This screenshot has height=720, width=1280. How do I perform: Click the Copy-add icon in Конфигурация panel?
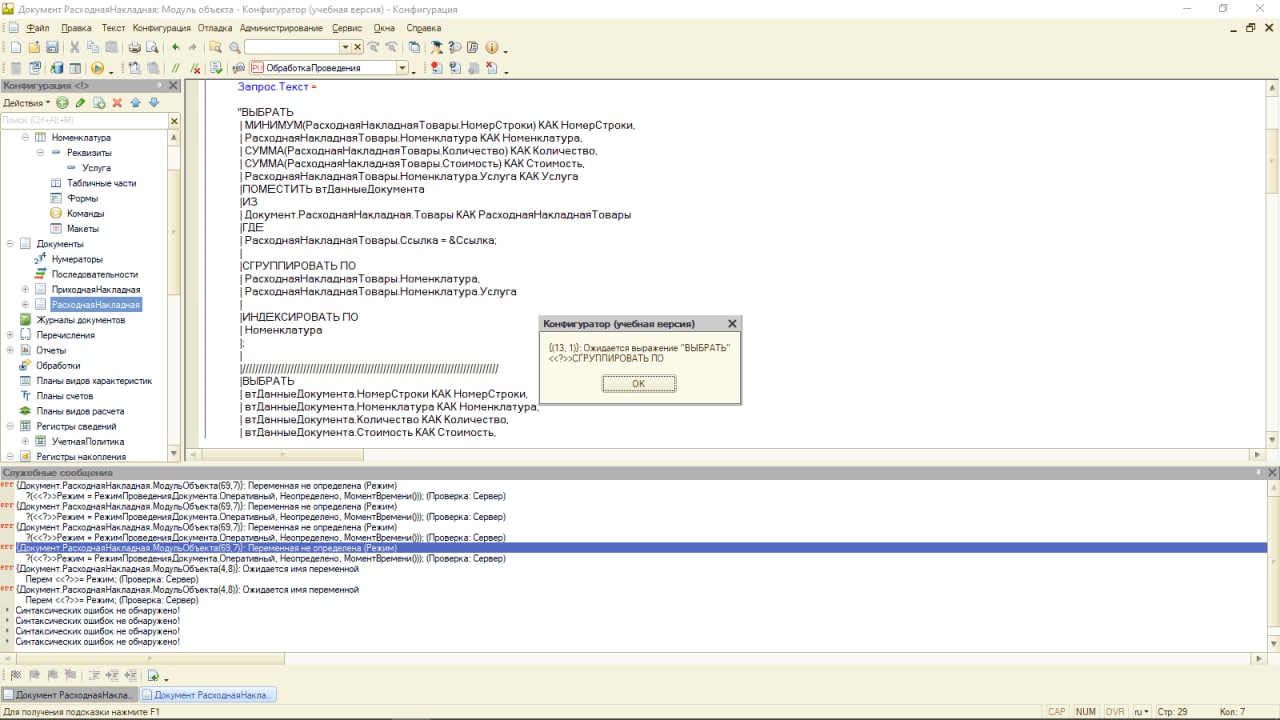point(99,103)
